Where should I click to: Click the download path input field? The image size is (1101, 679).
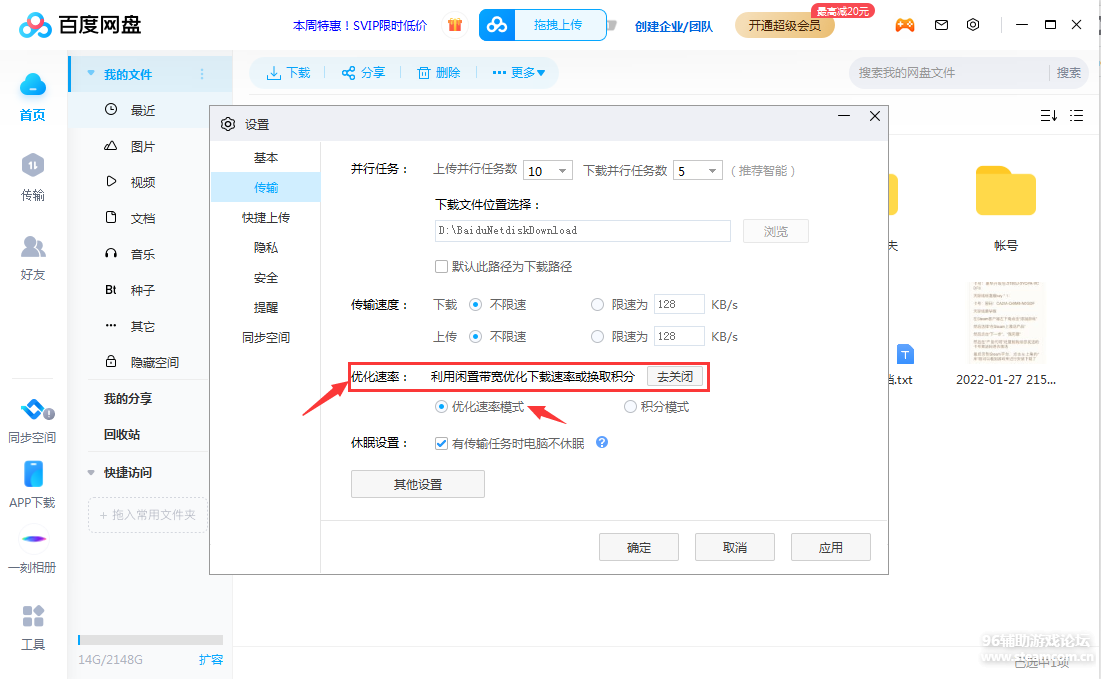582,231
